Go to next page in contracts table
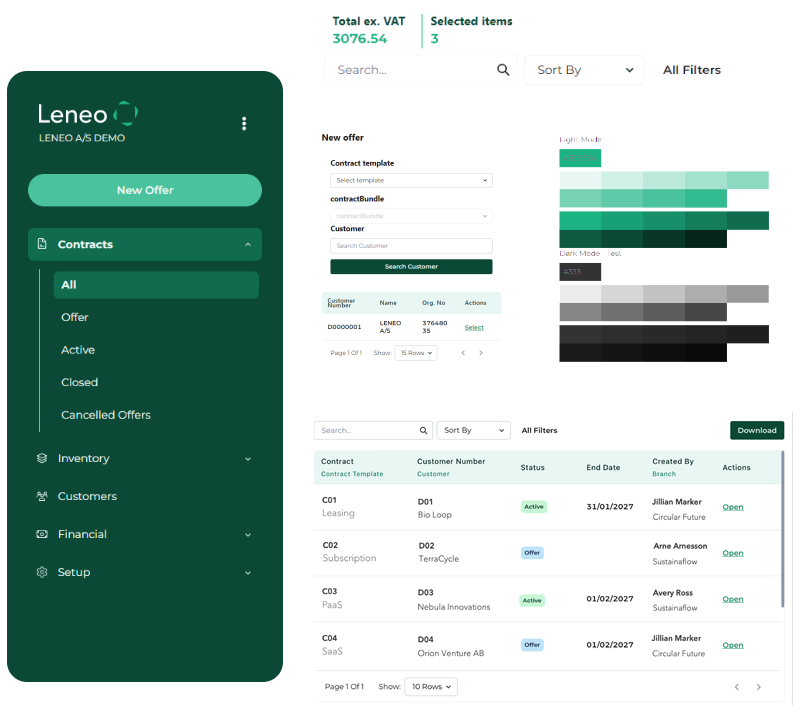This screenshot has height=714, width=795. click(x=759, y=687)
